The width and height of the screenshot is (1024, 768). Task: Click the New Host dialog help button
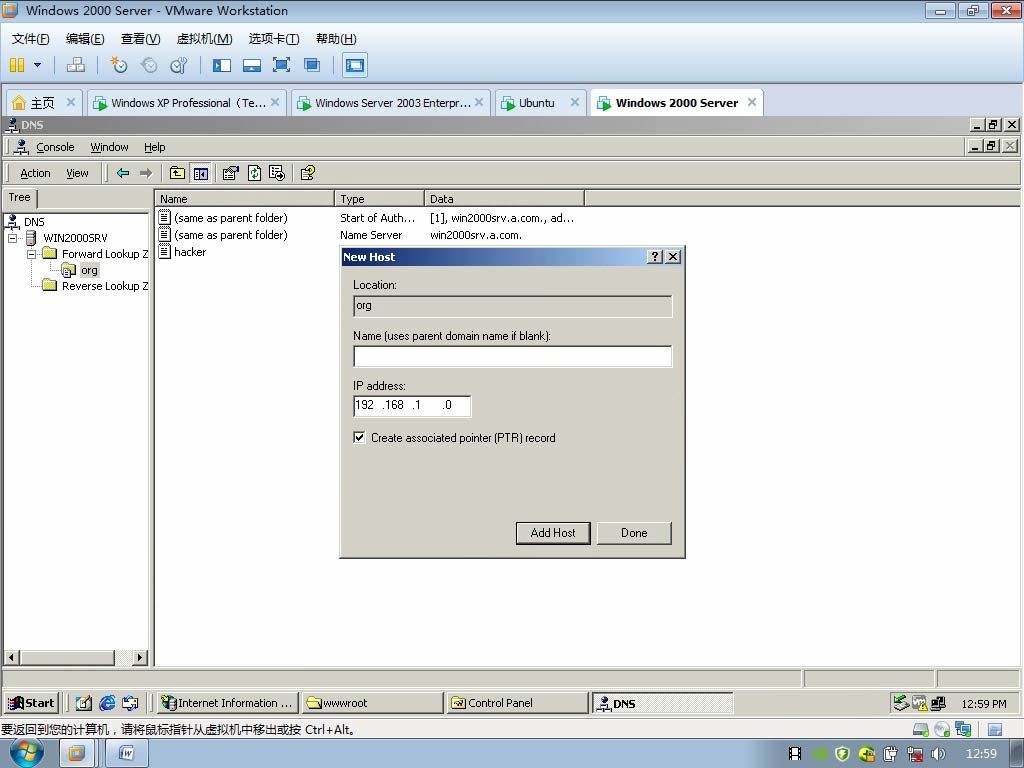point(655,257)
